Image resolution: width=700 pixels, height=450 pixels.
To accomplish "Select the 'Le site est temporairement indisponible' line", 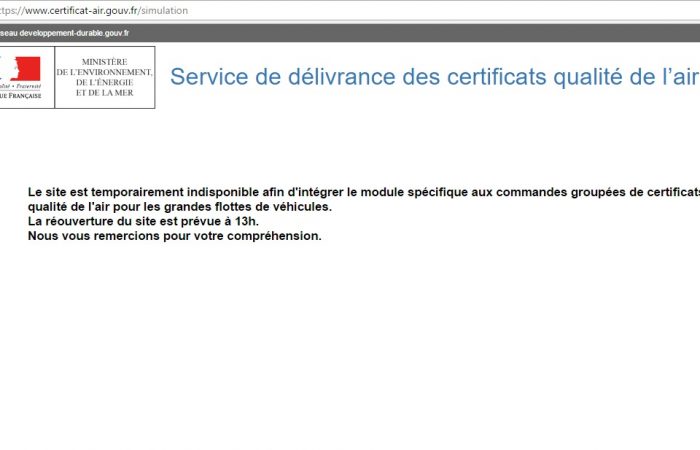I will point(364,192).
